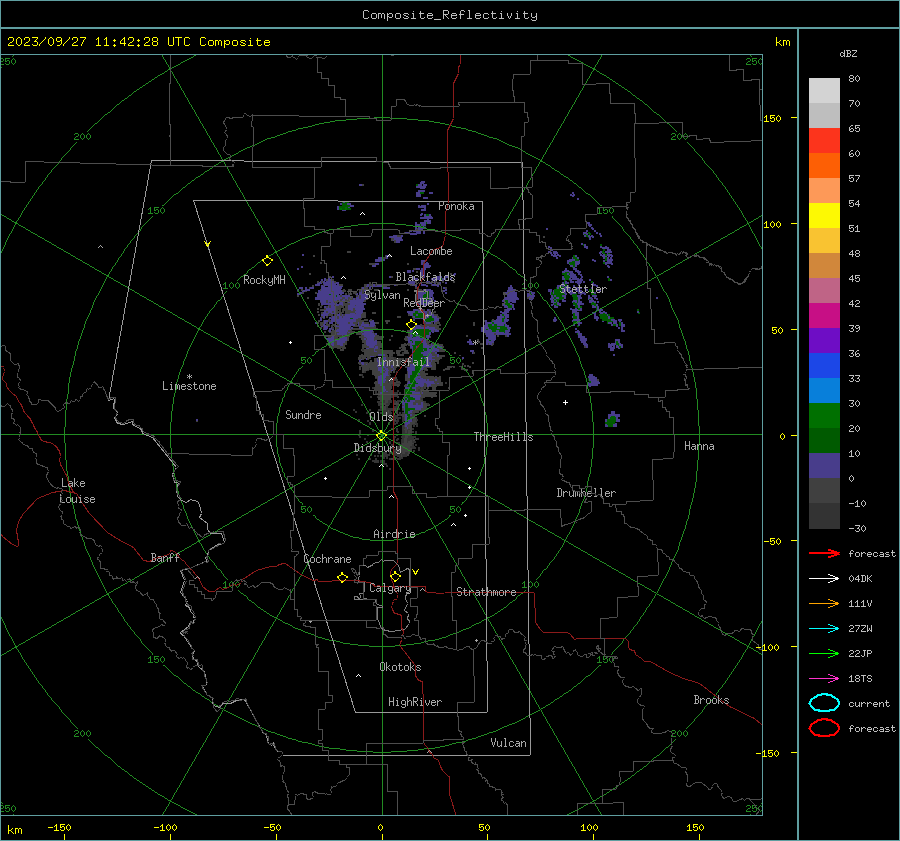Click the 18TS legend text

click(860, 679)
